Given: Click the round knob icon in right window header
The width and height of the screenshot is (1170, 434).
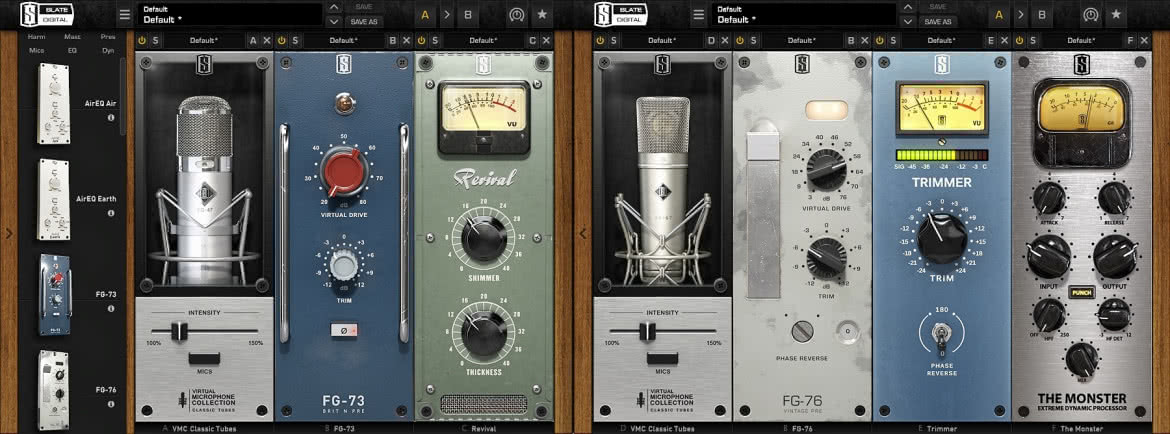Looking at the screenshot, I should pos(1091,14).
